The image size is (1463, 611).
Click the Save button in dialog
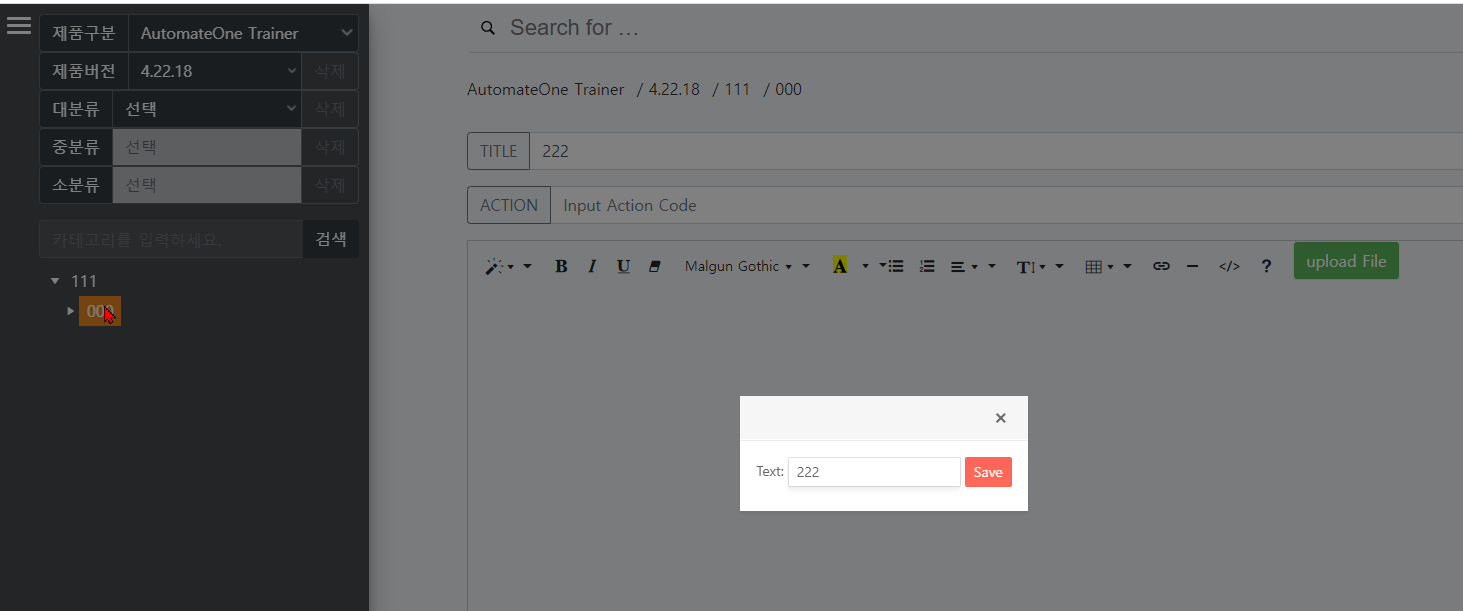[x=988, y=472]
